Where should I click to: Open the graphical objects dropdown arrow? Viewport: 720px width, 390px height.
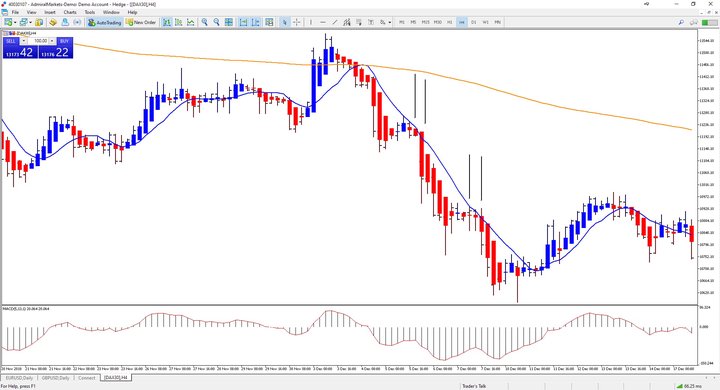(x=390, y=22)
